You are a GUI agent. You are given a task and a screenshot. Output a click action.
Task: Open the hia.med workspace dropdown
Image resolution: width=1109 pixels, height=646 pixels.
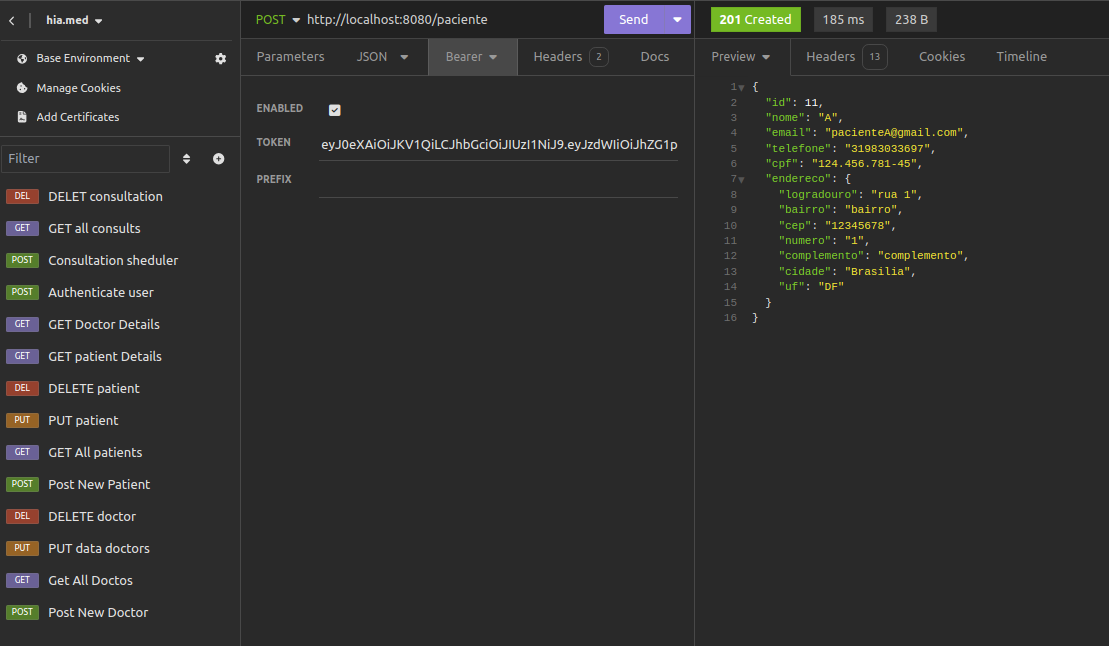coord(74,21)
